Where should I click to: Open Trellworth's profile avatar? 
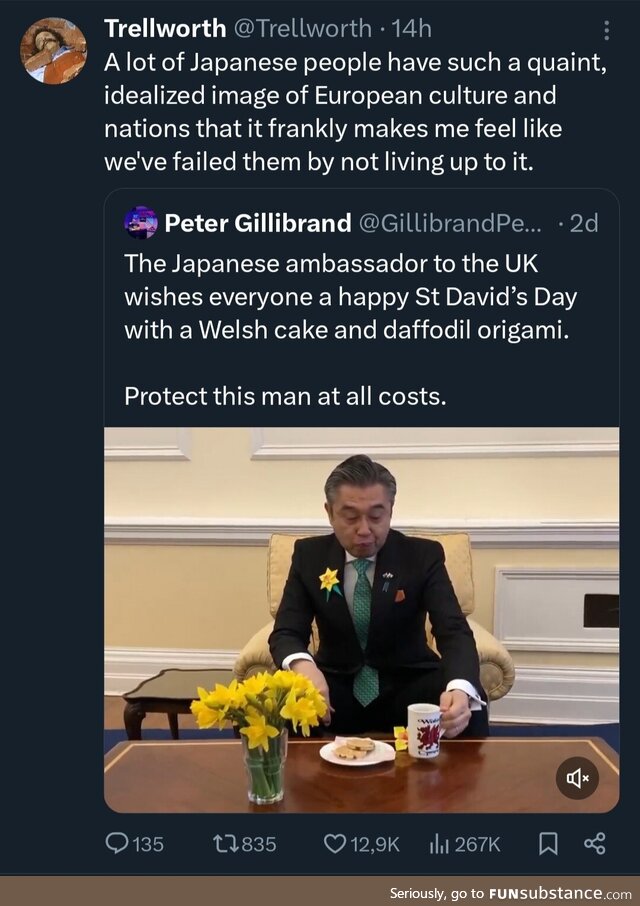pos(53,51)
